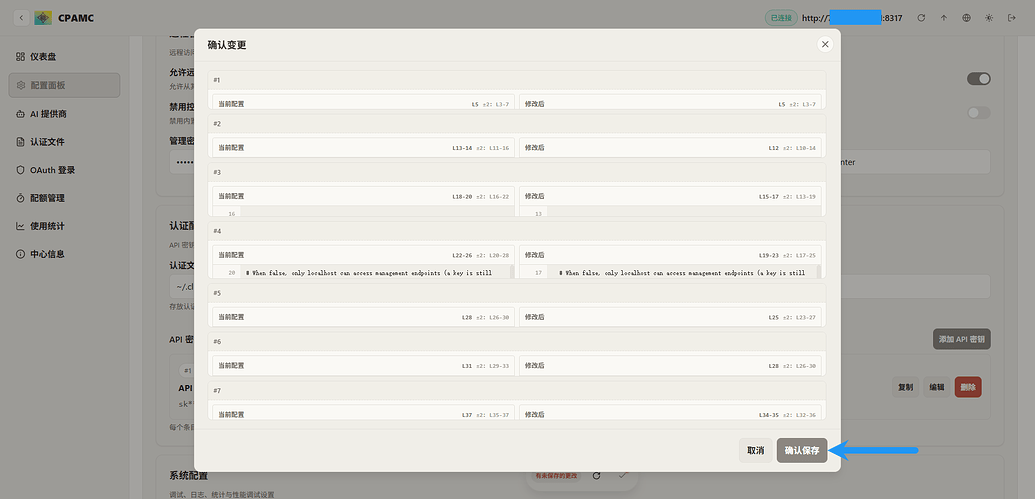Click the robot icon by AI 提供商

(x=20, y=114)
